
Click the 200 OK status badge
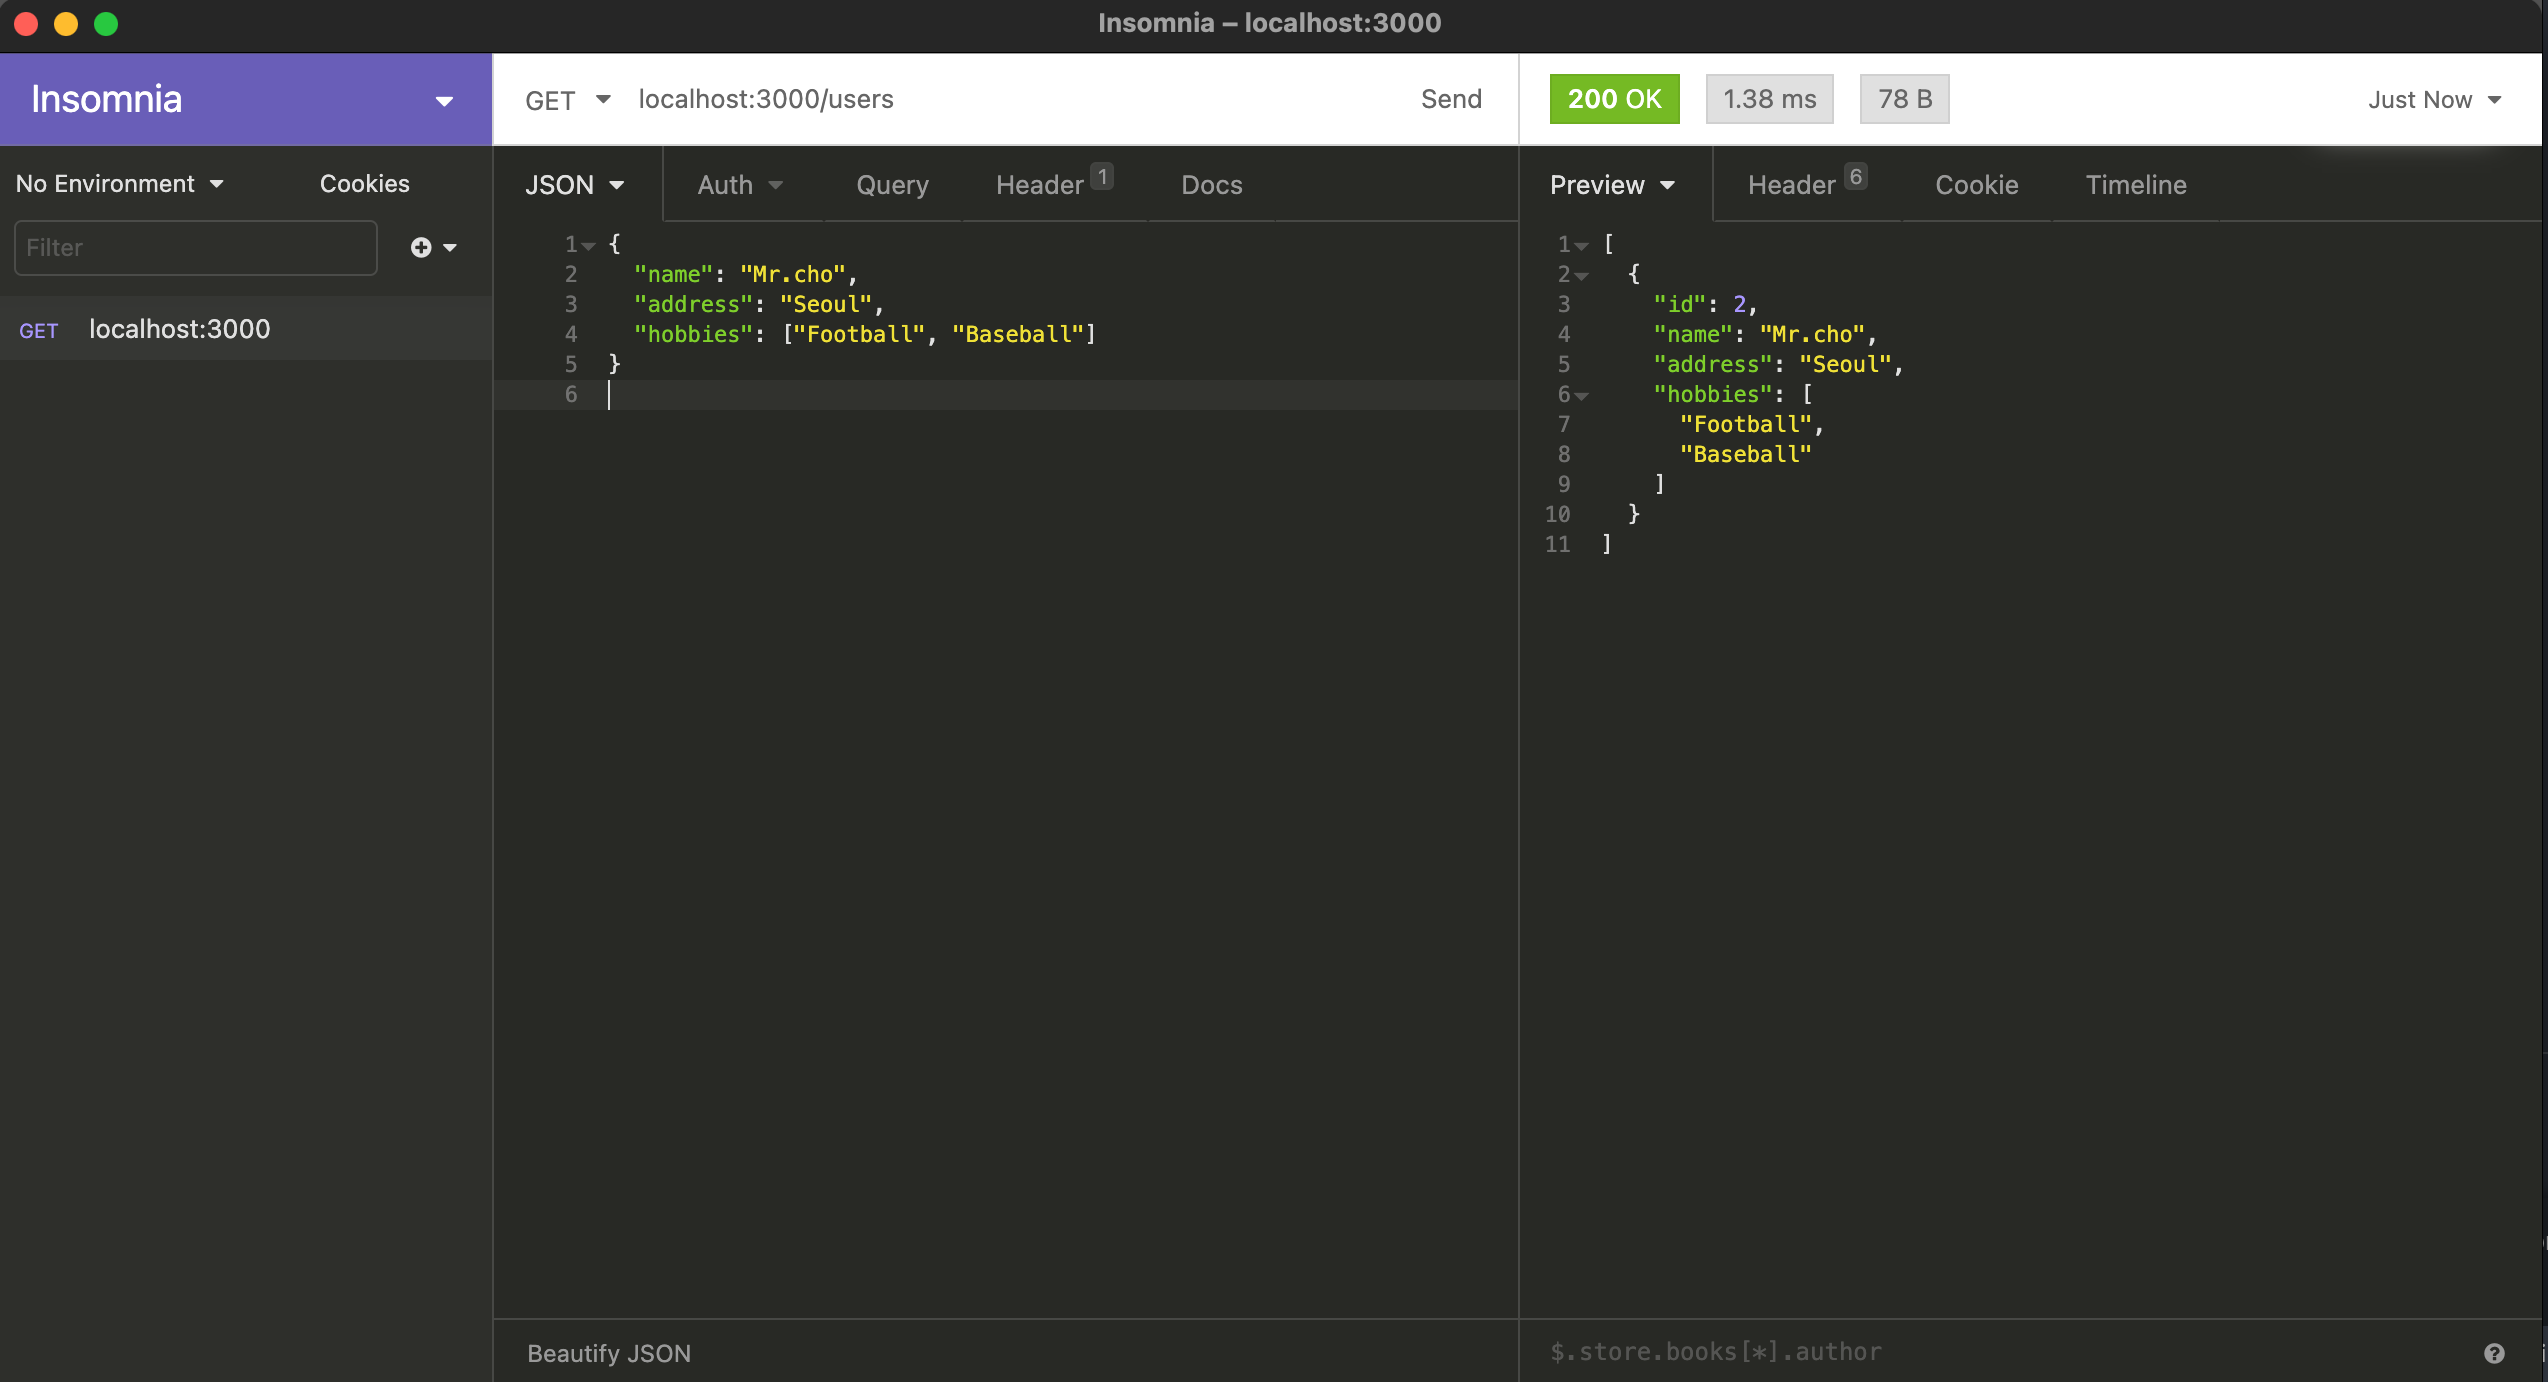(1614, 99)
